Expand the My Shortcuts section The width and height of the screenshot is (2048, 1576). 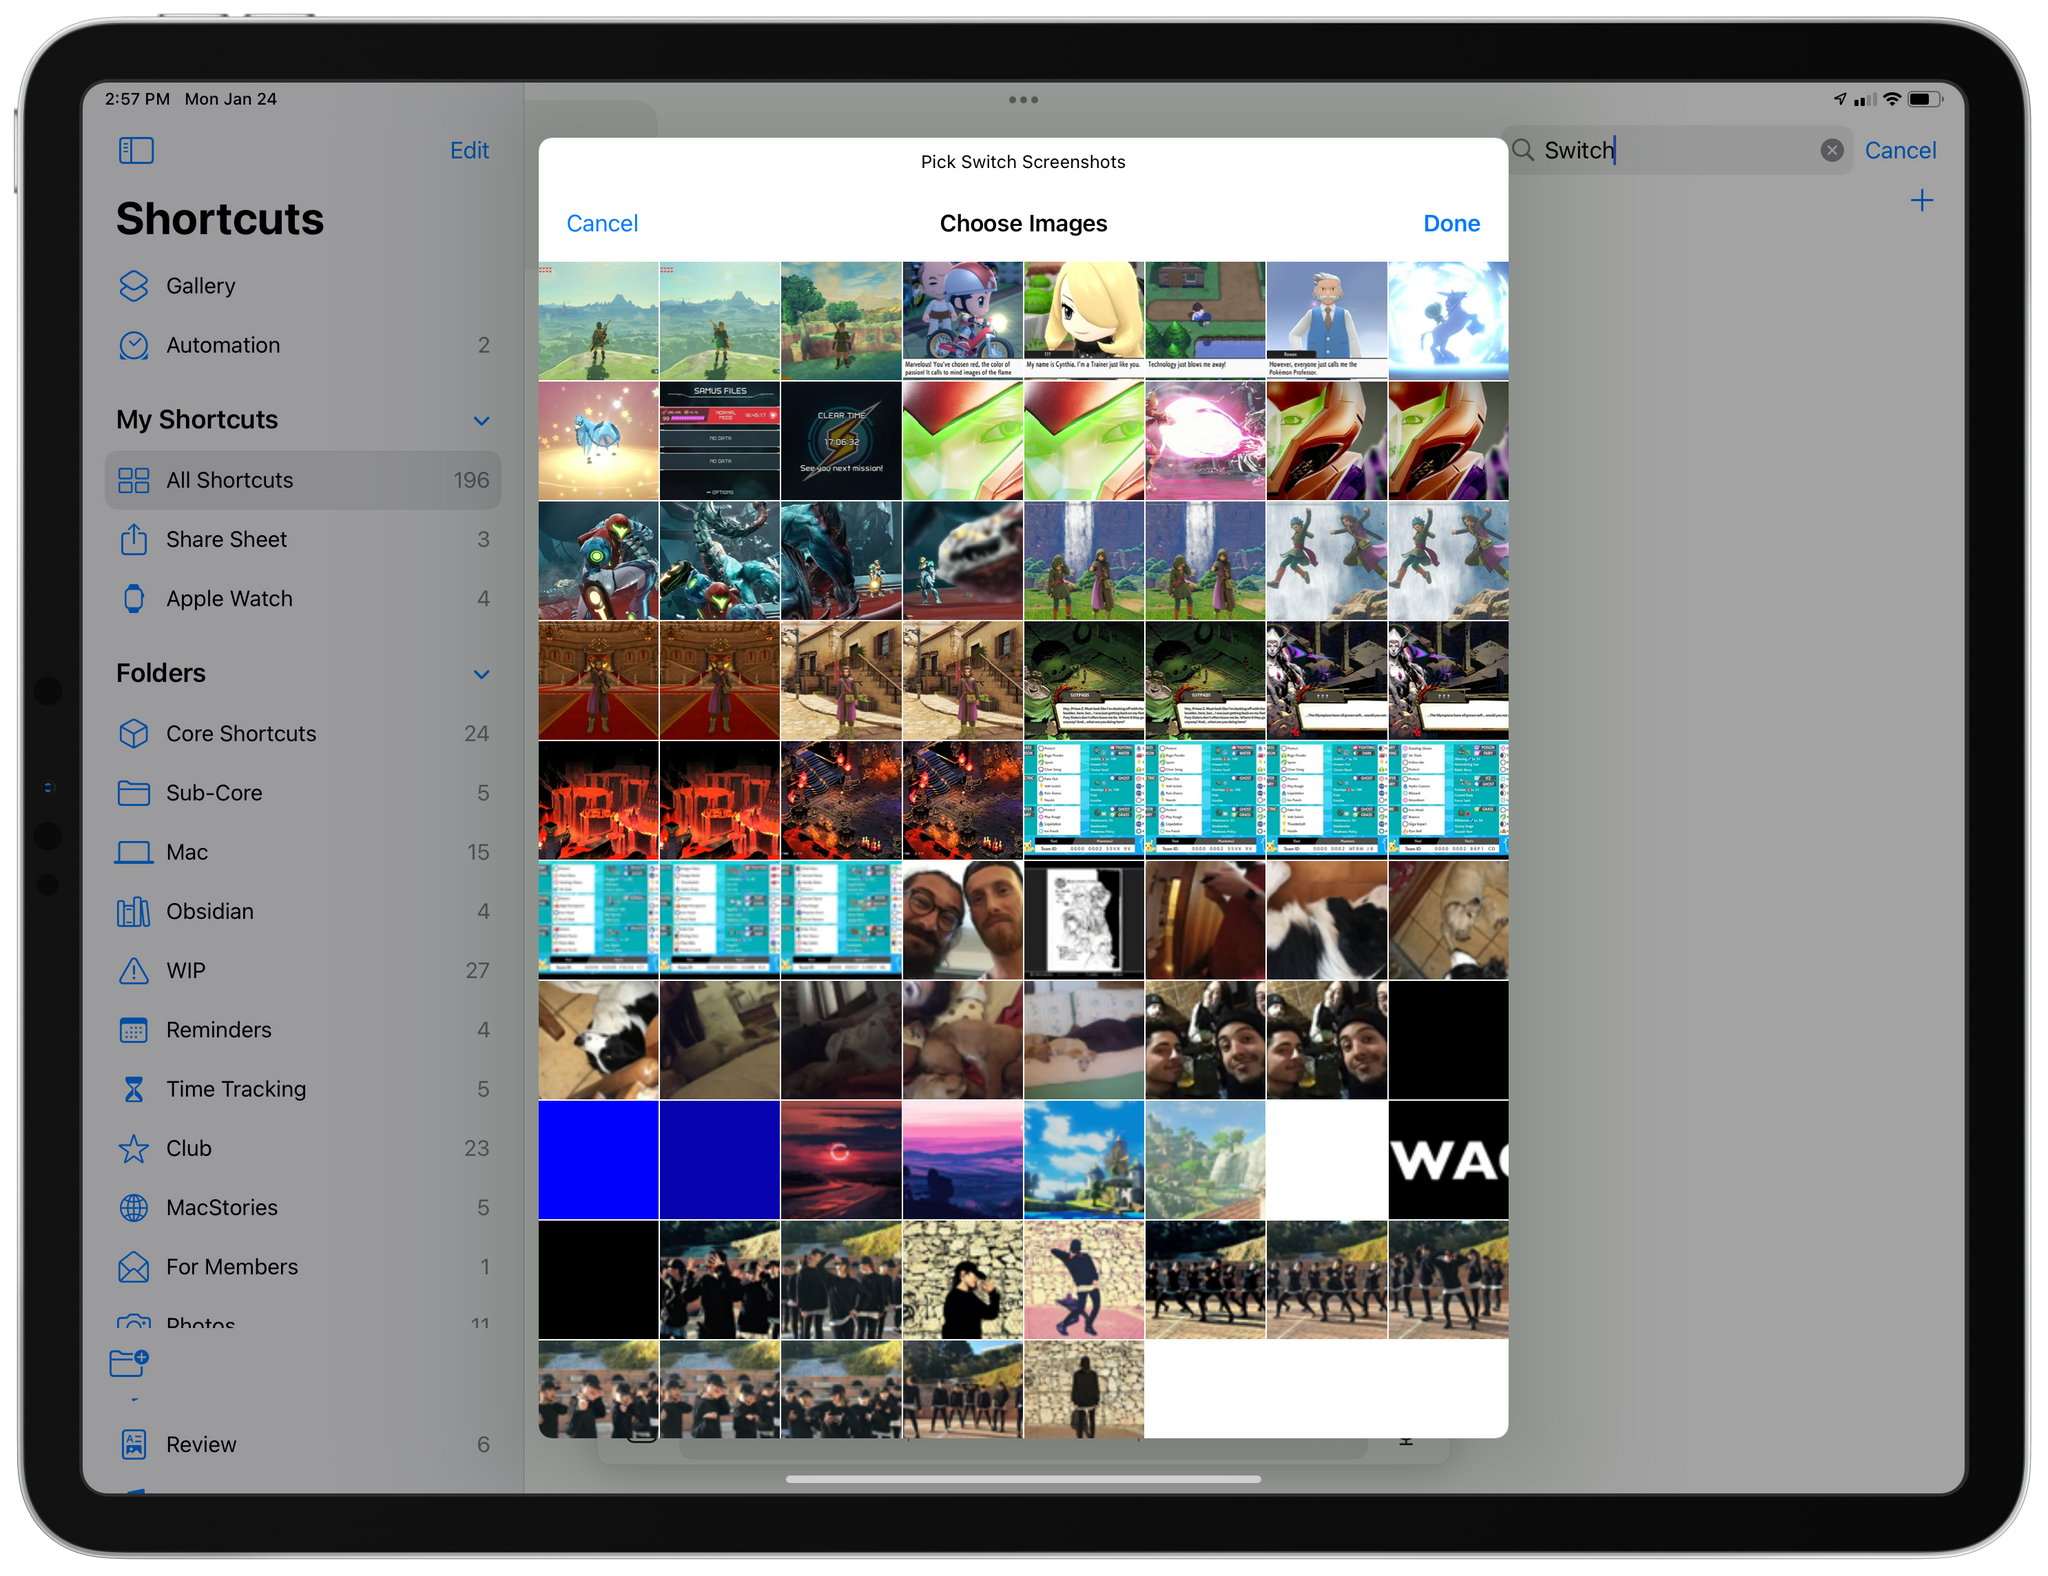(x=480, y=420)
